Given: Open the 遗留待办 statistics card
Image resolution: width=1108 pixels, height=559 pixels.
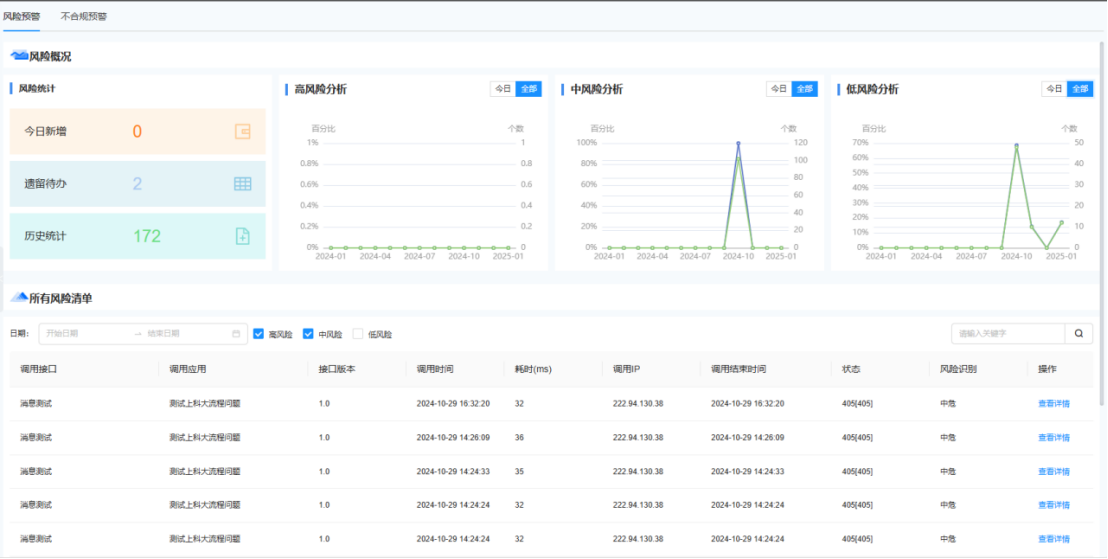Looking at the screenshot, I should pyautogui.click(x=138, y=184).
